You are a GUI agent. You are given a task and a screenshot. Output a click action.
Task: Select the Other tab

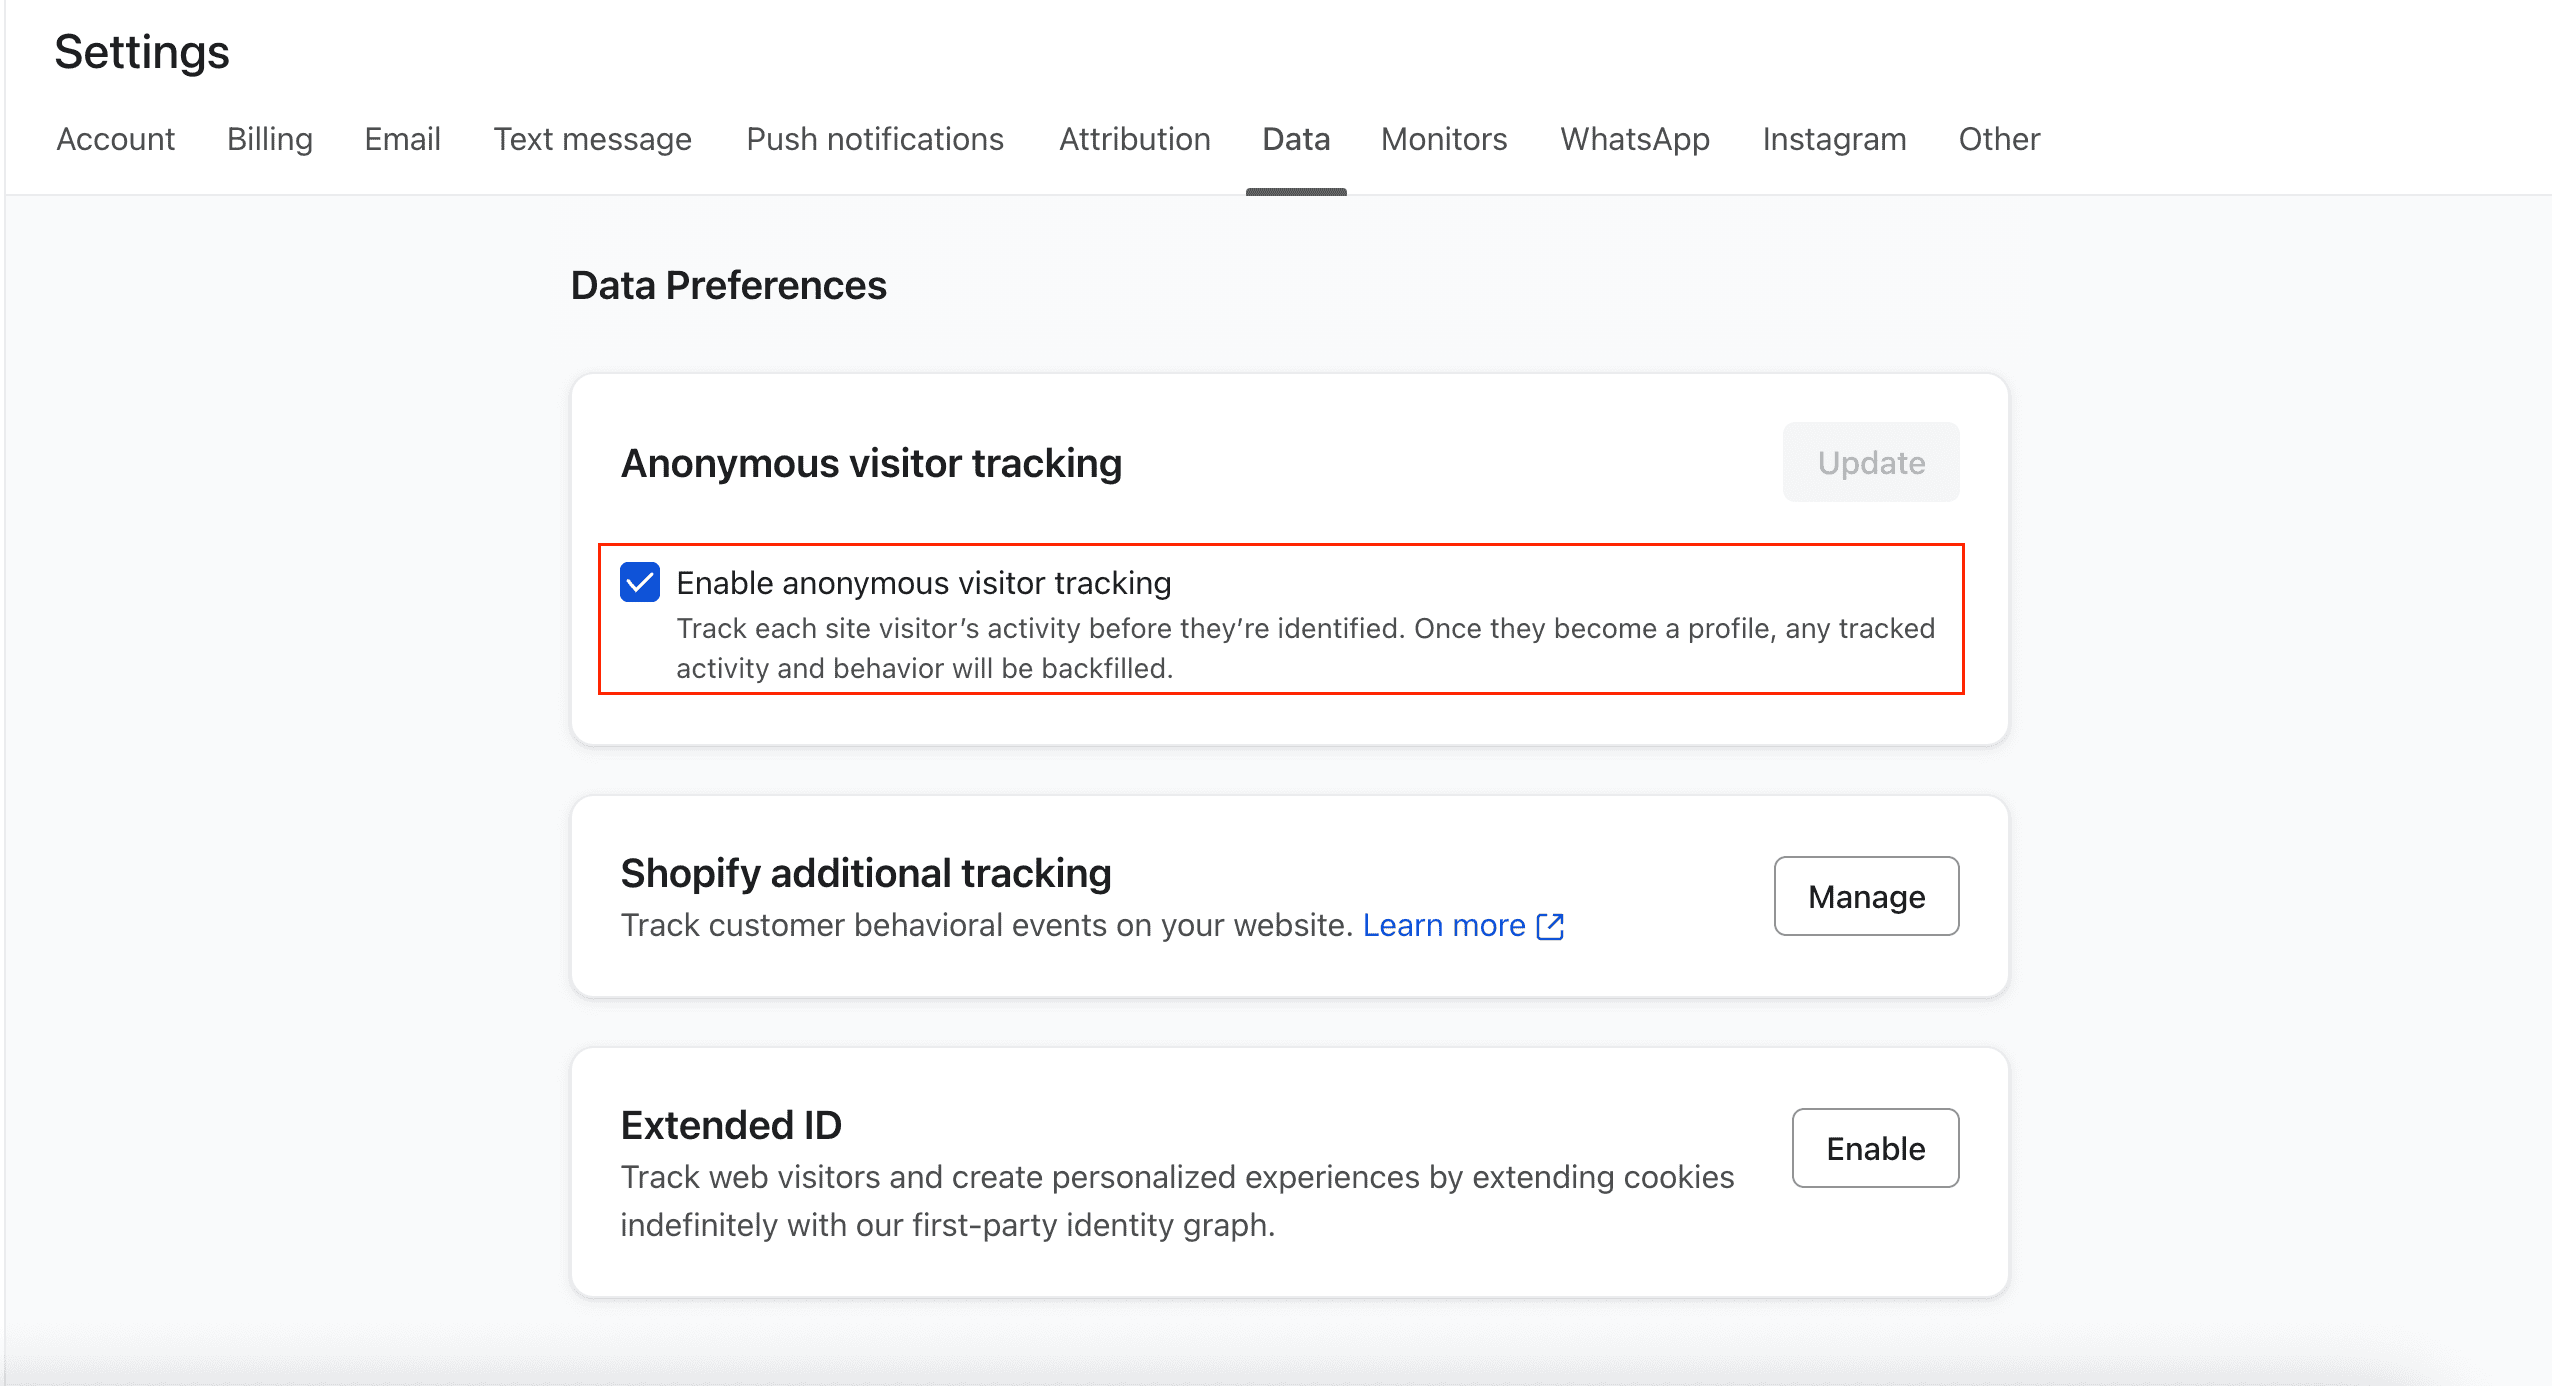click(1999, 139)
